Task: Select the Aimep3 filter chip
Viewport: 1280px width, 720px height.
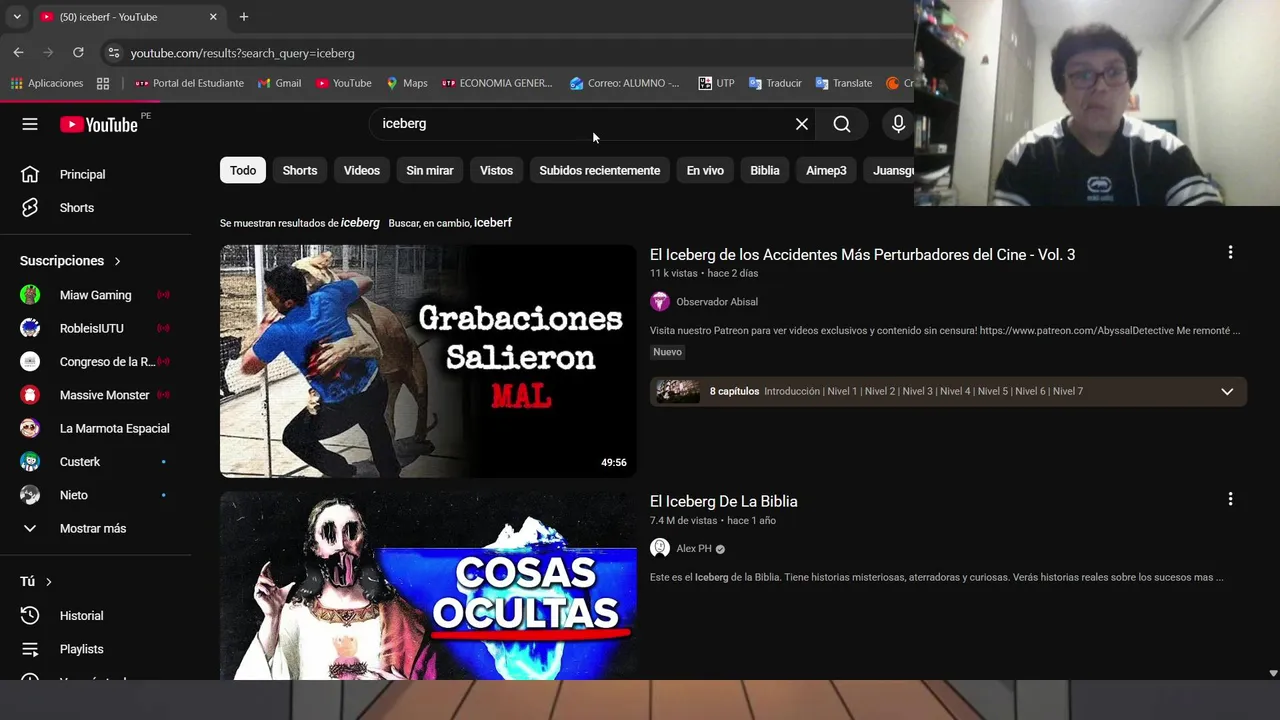Action: point(826,170)
